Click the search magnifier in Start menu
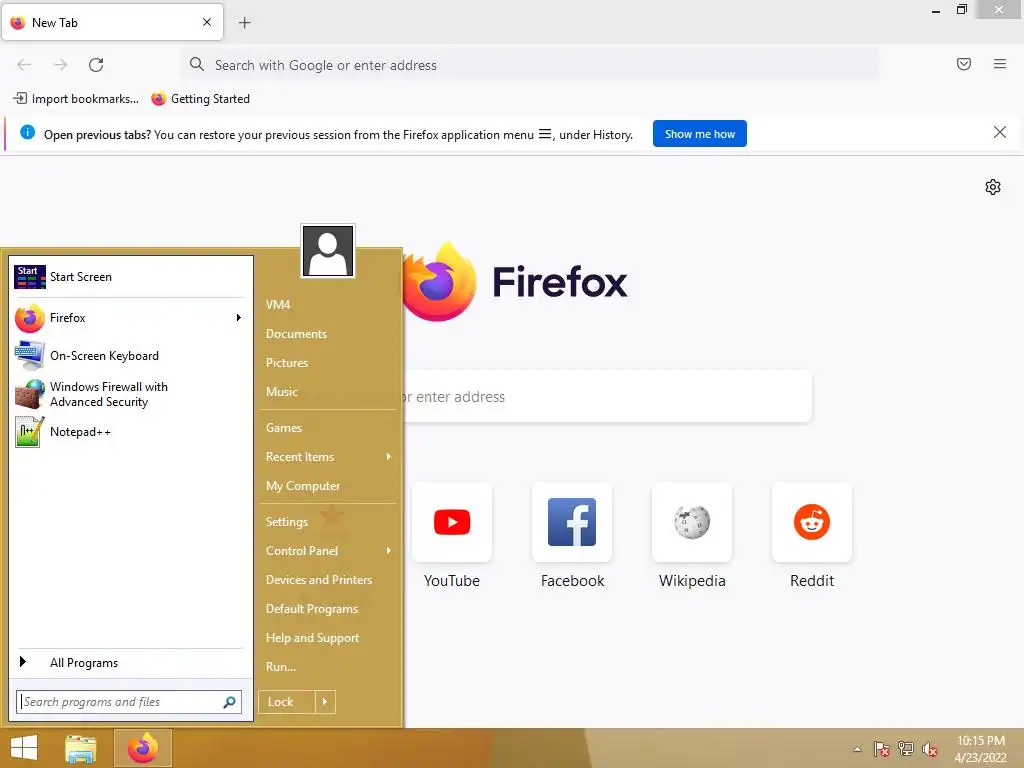This screenshot has width=1024, height=768. click(229, 702)
